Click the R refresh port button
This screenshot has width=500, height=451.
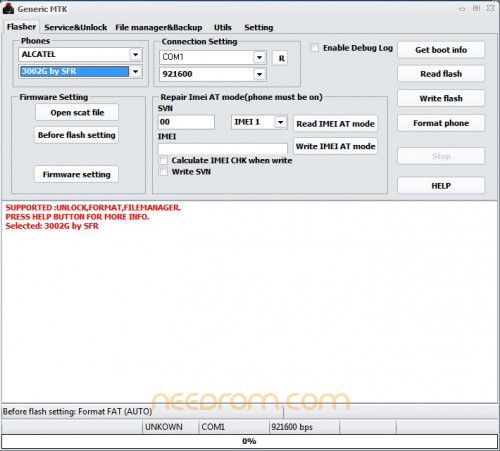click(x=281, y=58)
